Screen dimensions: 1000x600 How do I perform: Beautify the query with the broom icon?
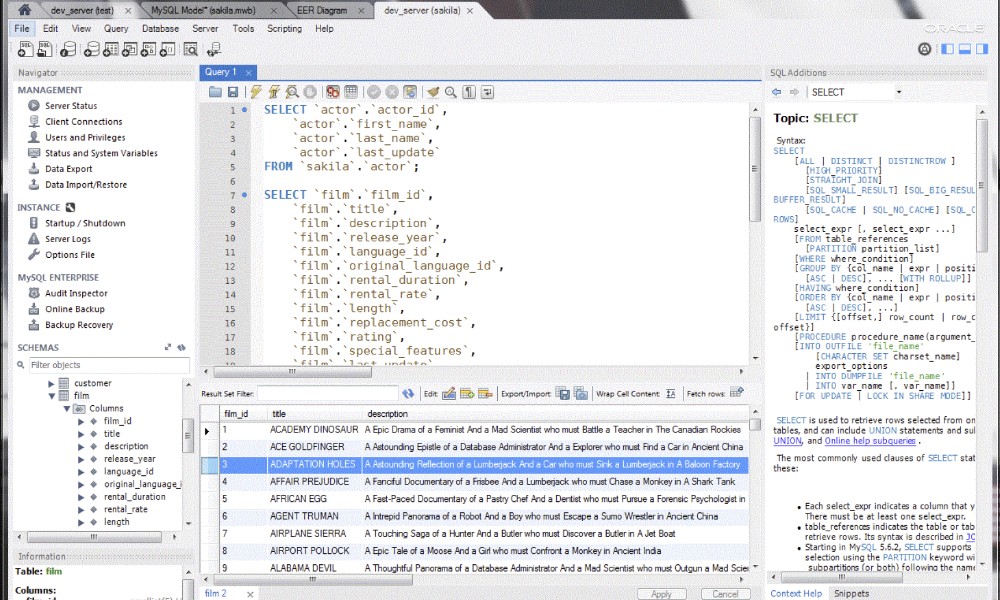click(x=433, y=92)
